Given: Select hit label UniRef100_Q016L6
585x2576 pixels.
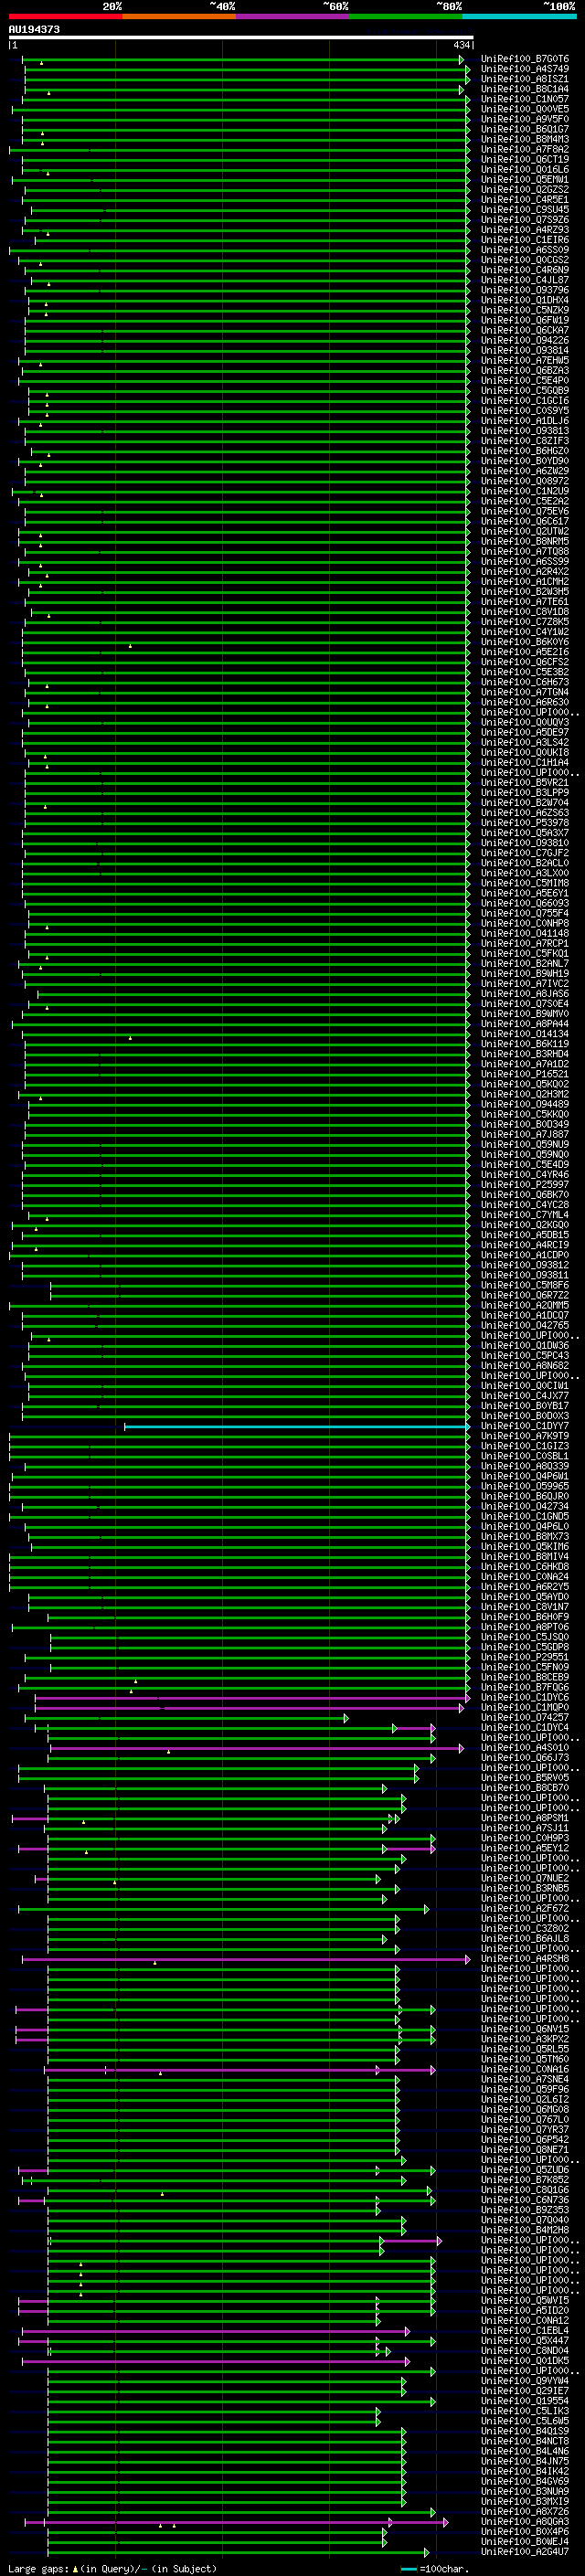Looking at the screenshot, I should click(525, 169).
